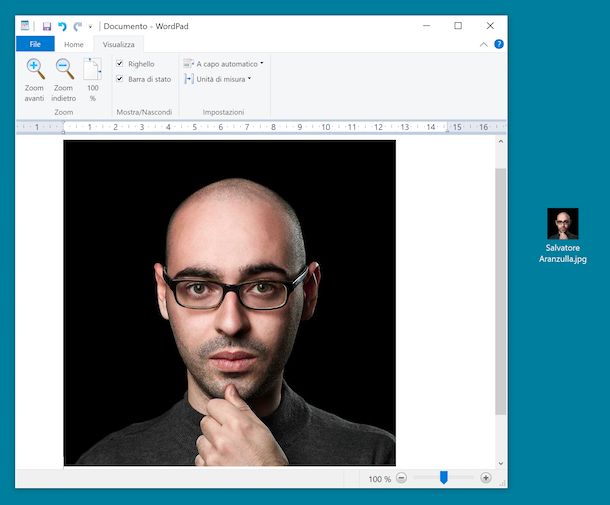Set zoom to 100% with page icon
610x505 pixels.
tap(92, 69)
